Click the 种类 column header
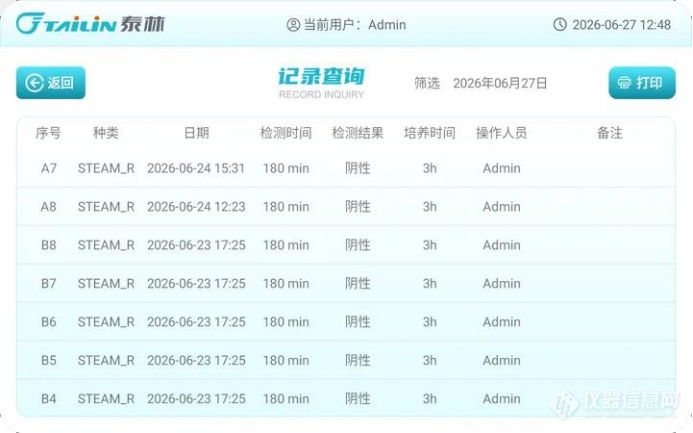Screen dimensions: 693x433 pyautogui.click(x=106, y=133)
